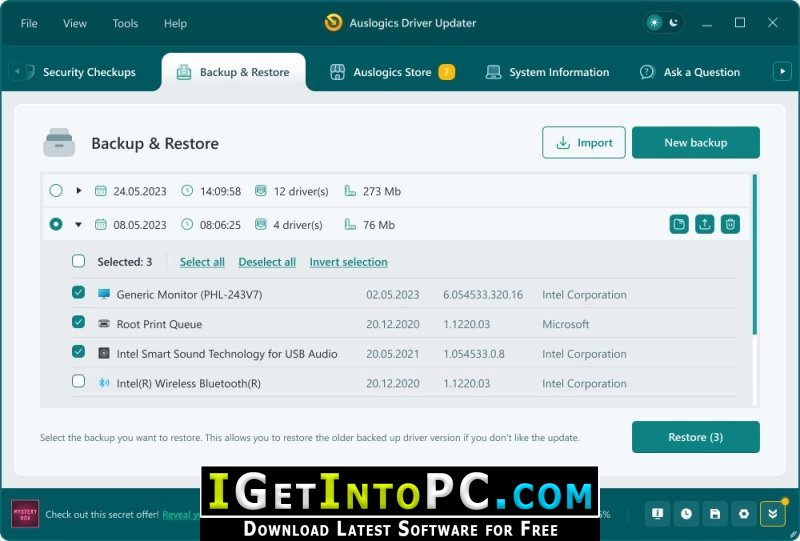Click the Auslogics Store notification badge 7
800x541 pixels.
point(446,72)
